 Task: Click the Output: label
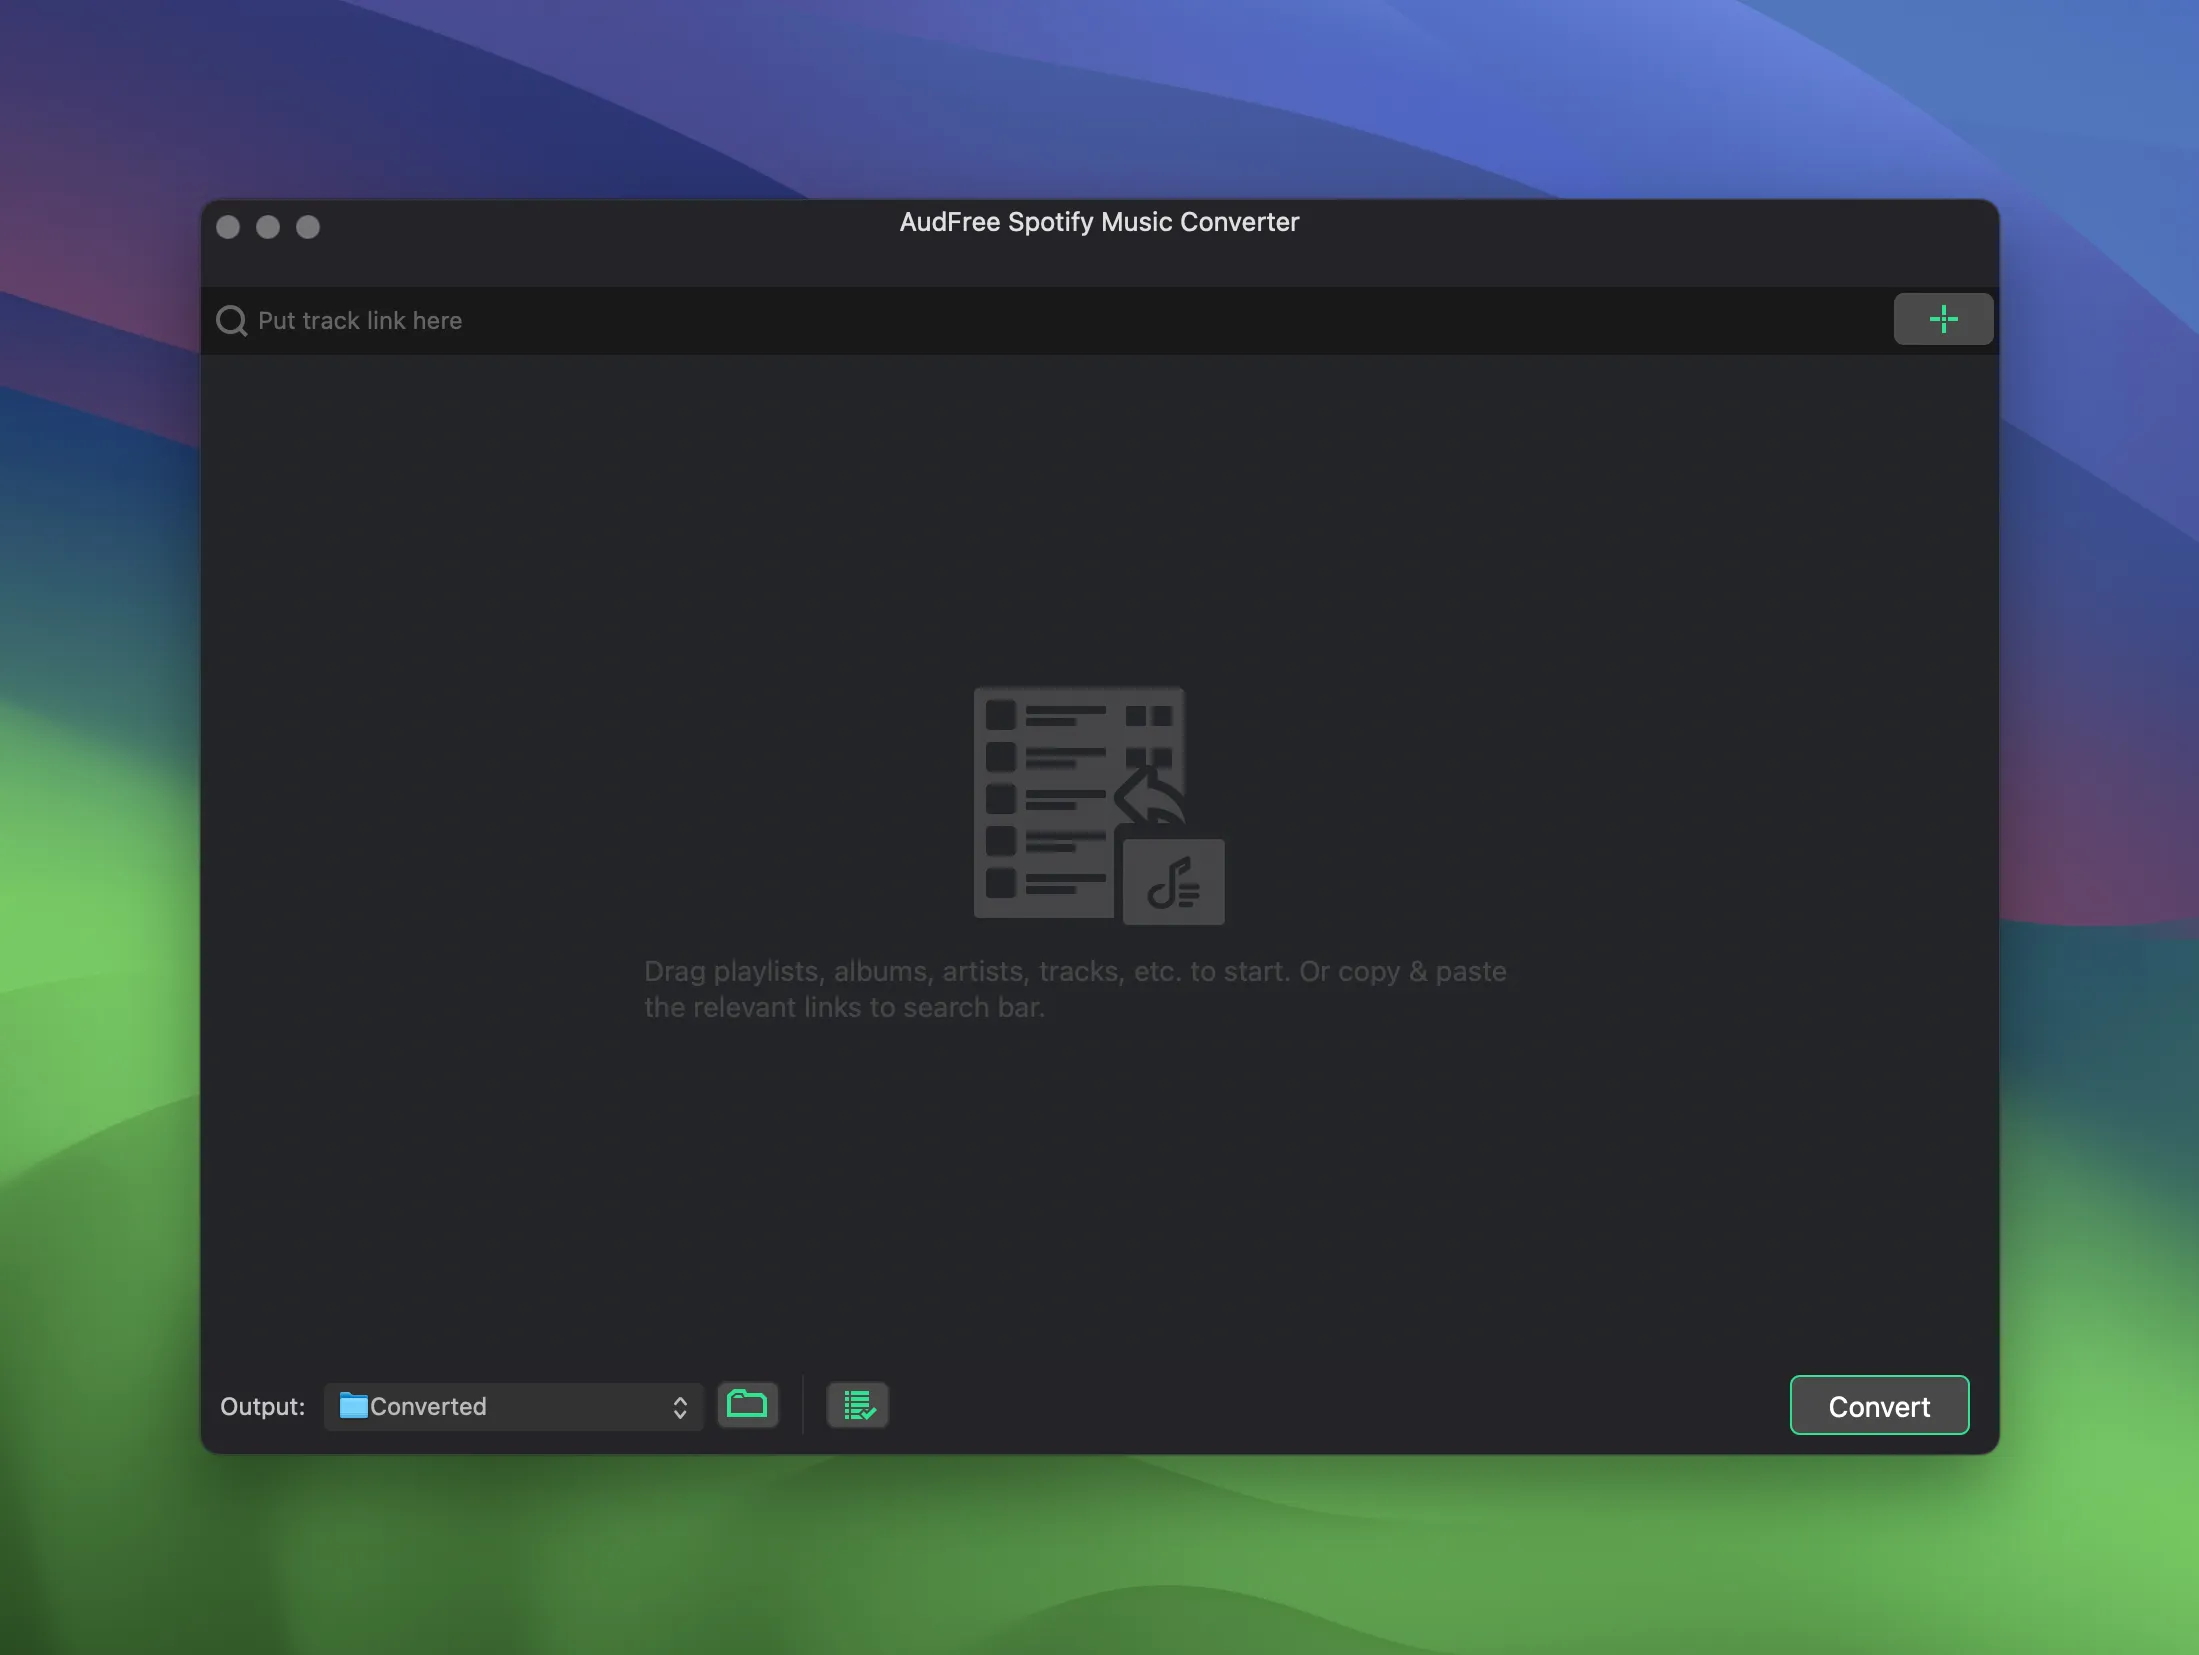[x=261, y=1406]
